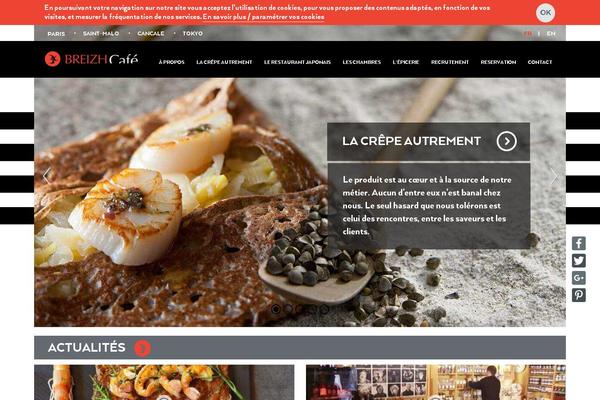Click the Breizh Café logo

(91, 59)
